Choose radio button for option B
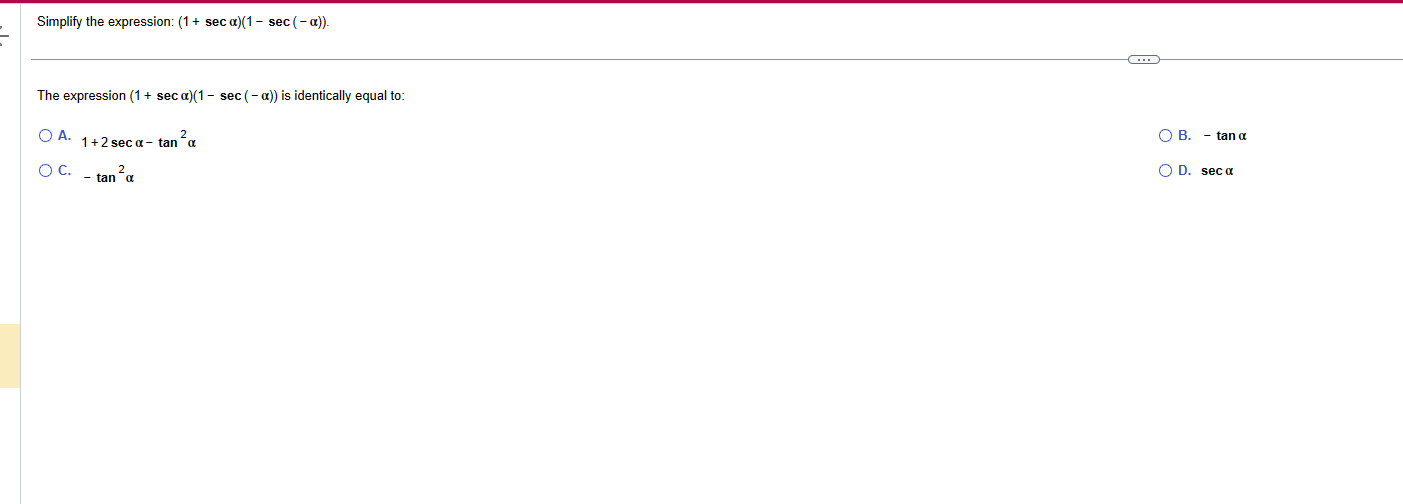This screenshot has height=504, width=1403. pos(1165,135)
